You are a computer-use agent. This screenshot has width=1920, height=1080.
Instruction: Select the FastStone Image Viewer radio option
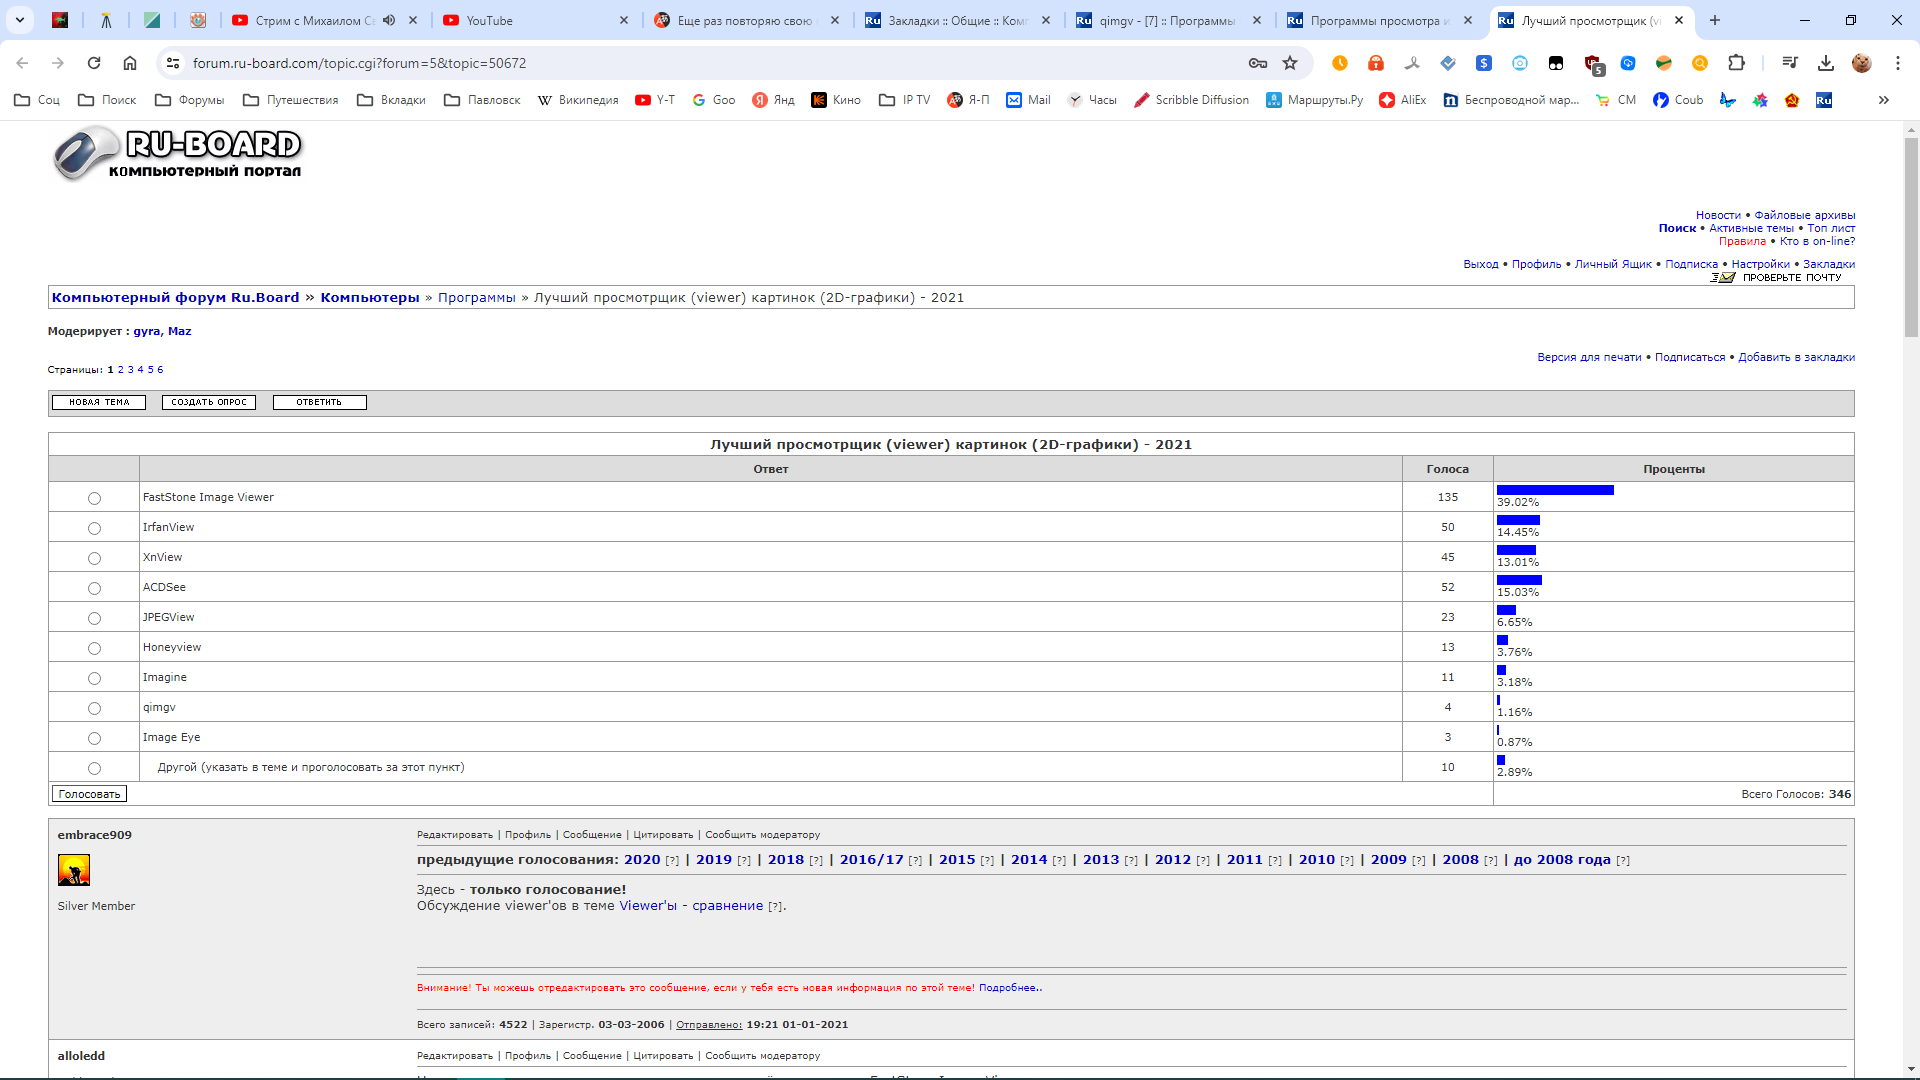pyautogui.click(x=94, y=498)
